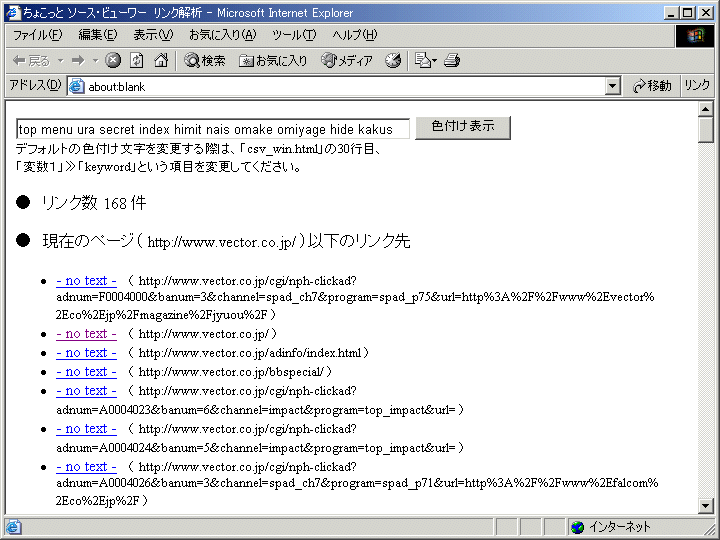Expand the address bar dropdown list
The image size is (720, 540).
pyautogui.click(x=612, y=86)
